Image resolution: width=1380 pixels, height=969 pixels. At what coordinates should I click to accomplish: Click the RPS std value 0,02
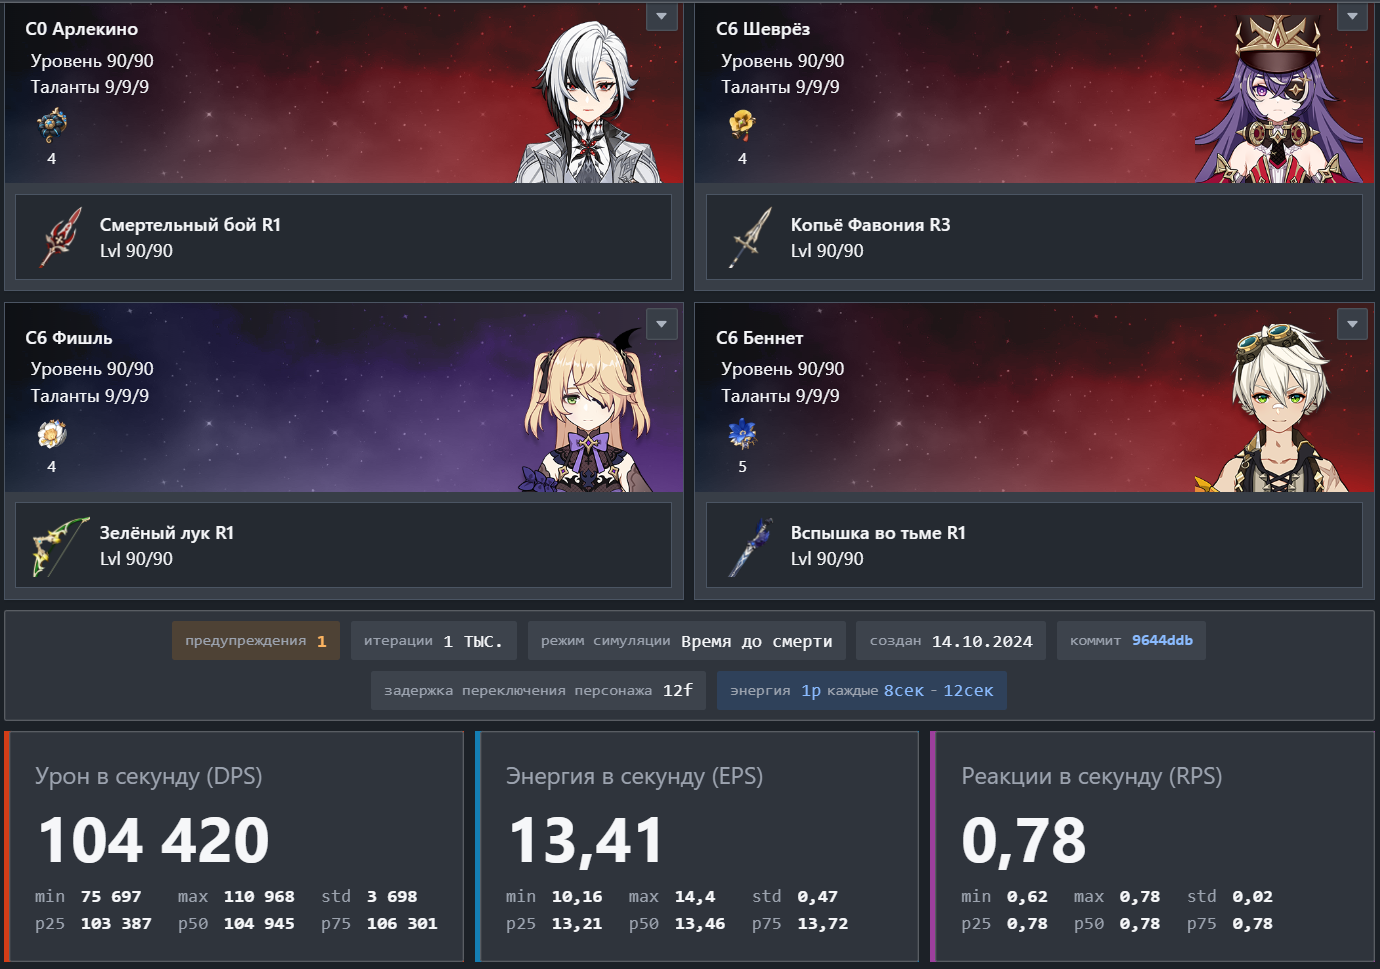click(x=1253, y=897)
